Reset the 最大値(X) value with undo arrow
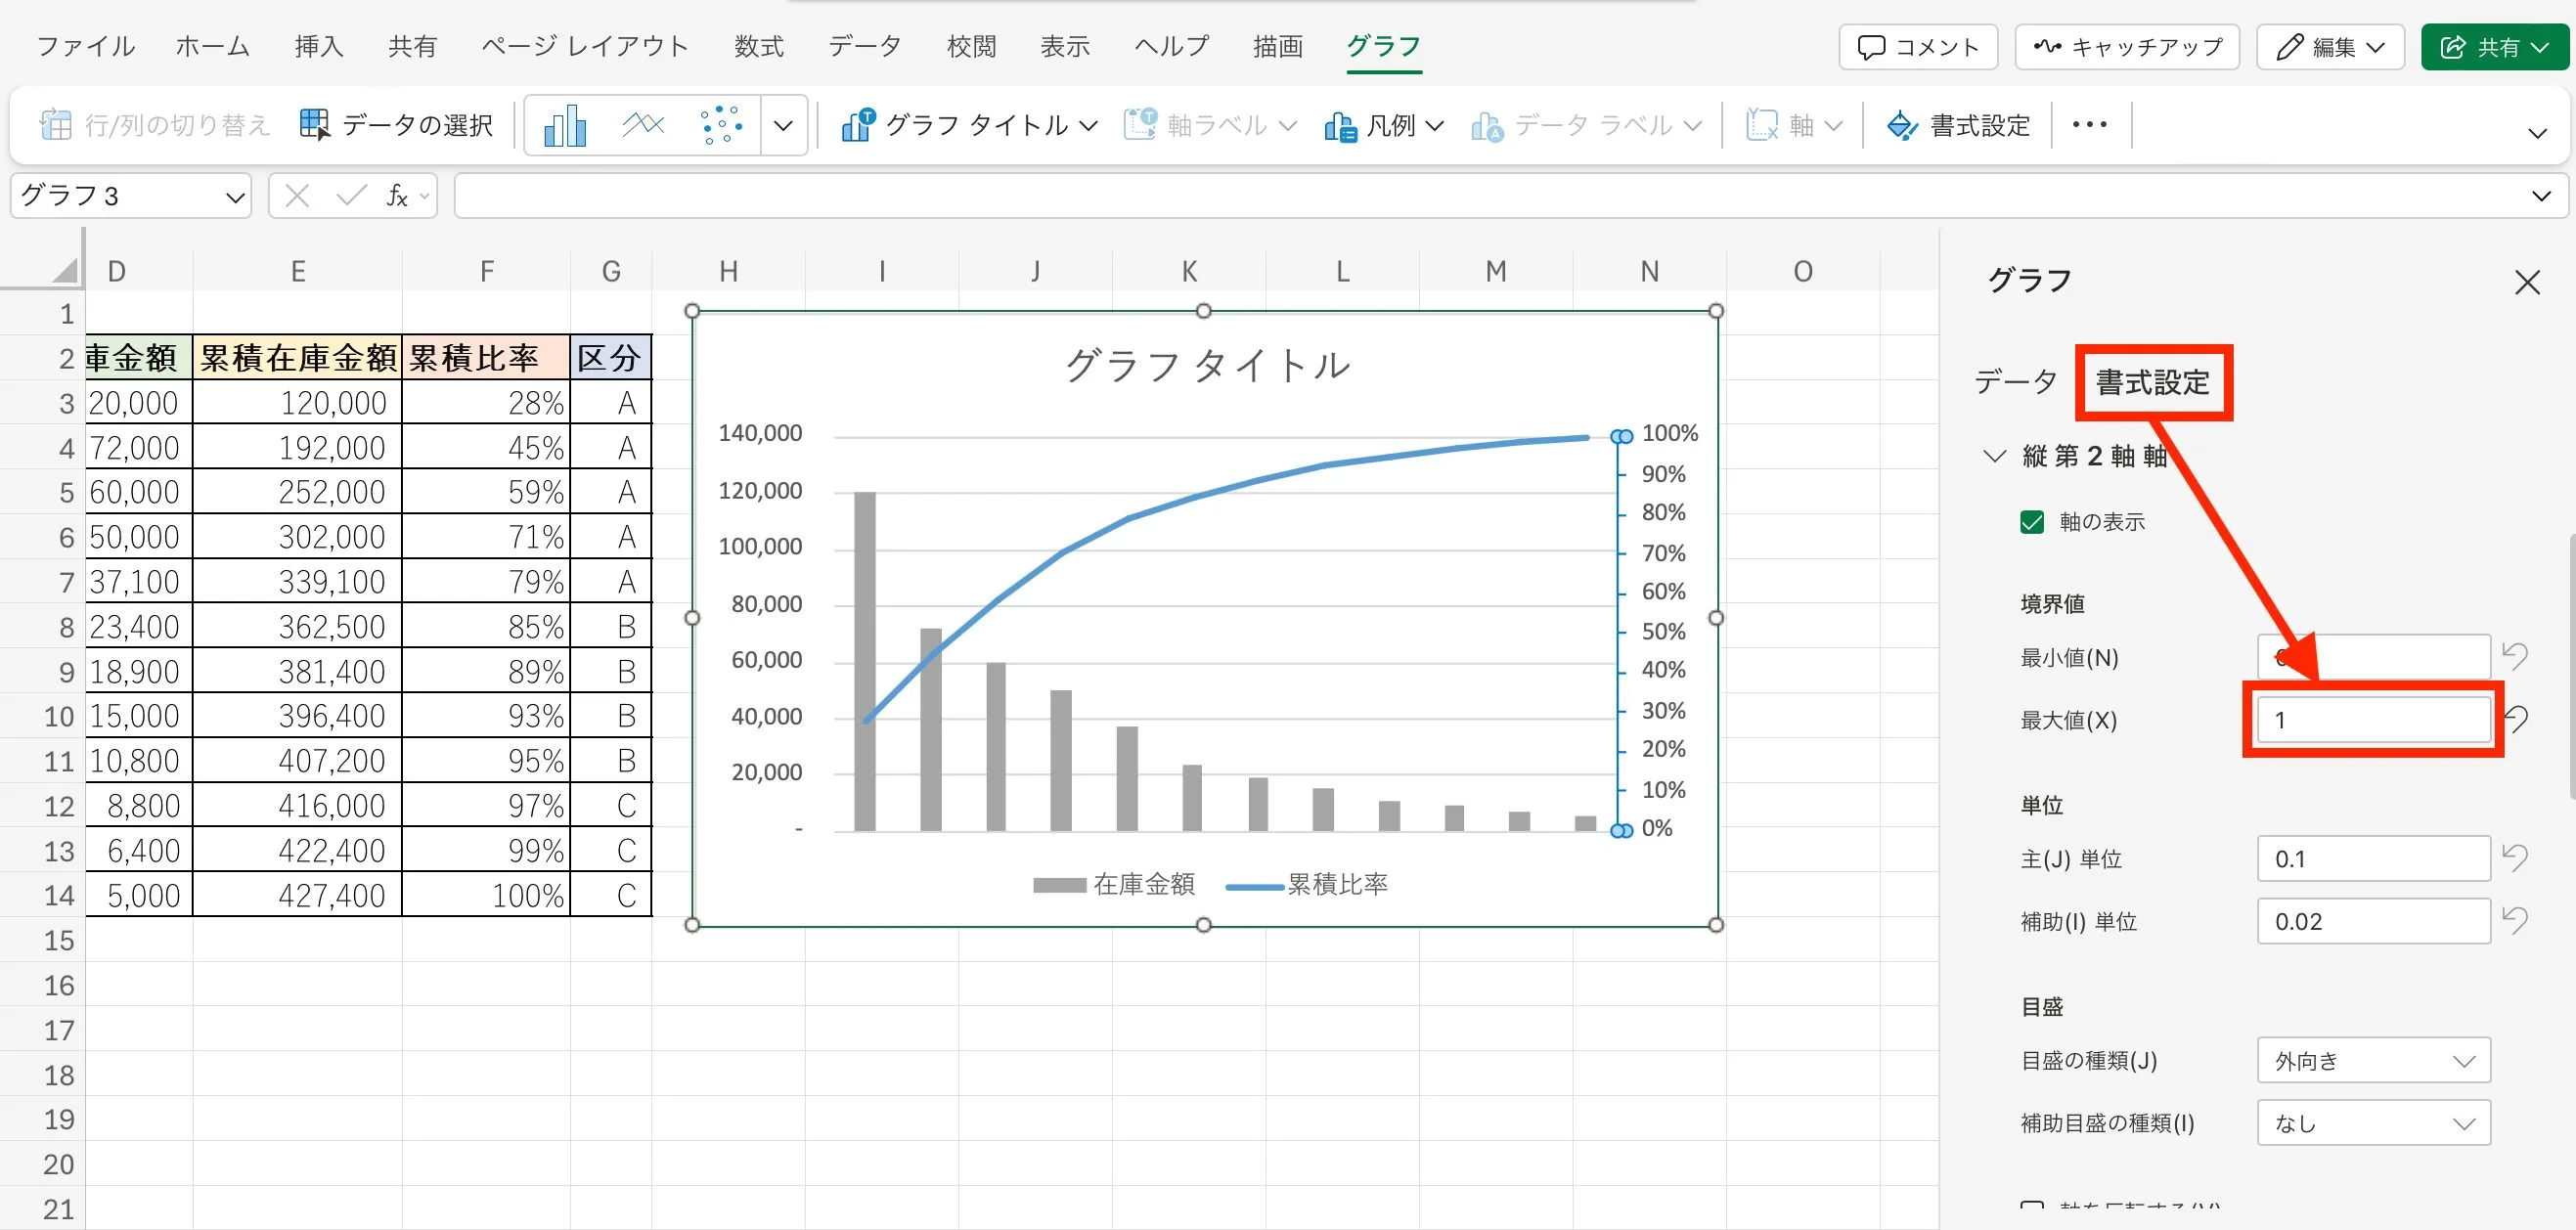The height and width of the screenshot is (1230, 2576). pyautogui.click(x=2516, y=719)
